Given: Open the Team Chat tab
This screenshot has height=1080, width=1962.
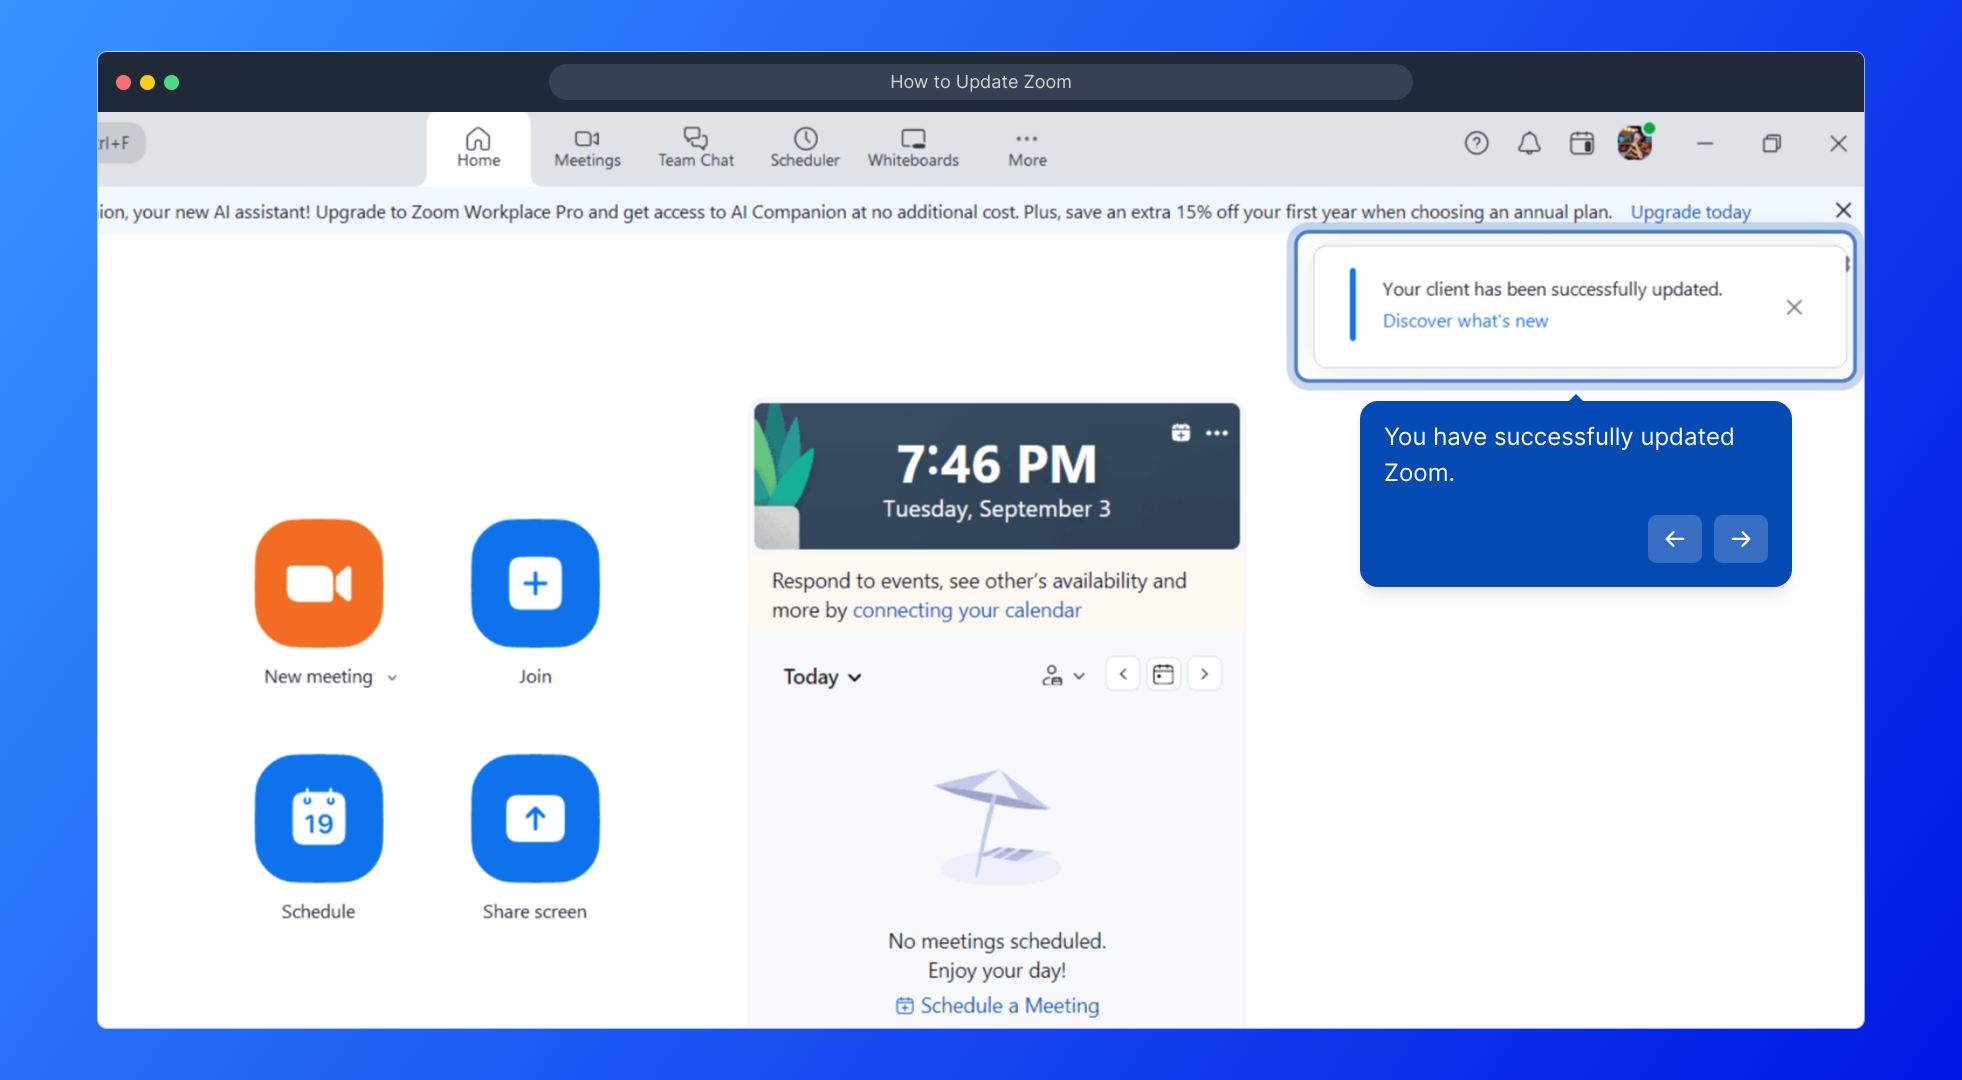Looking at the screenshot, I should point(696,148).
